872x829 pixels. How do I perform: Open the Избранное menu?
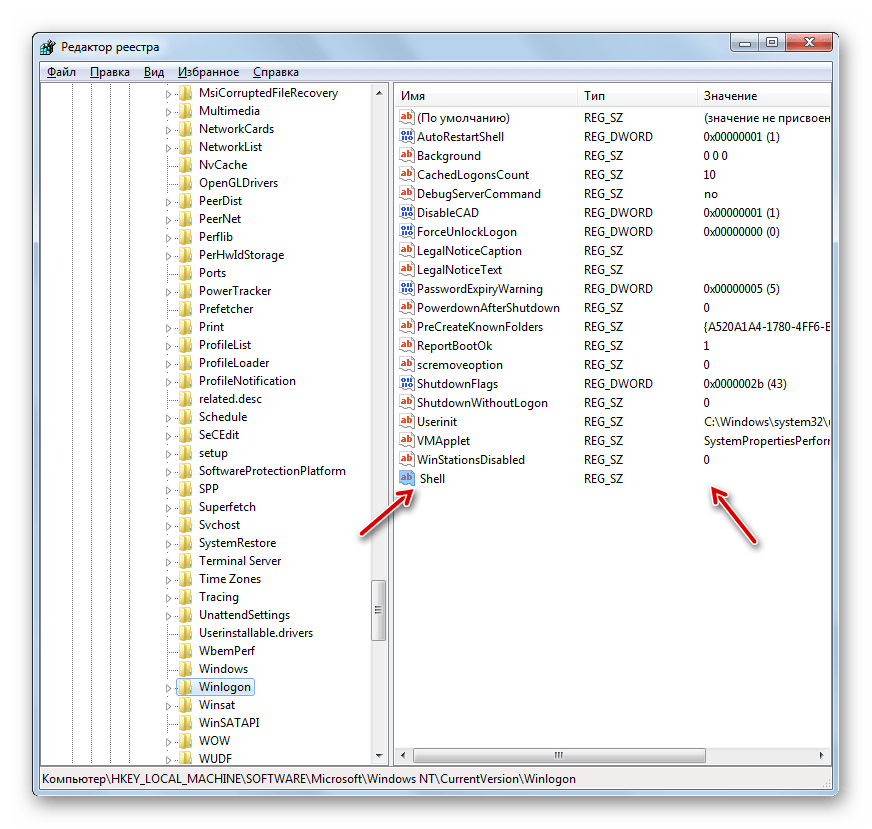point(209,72)
